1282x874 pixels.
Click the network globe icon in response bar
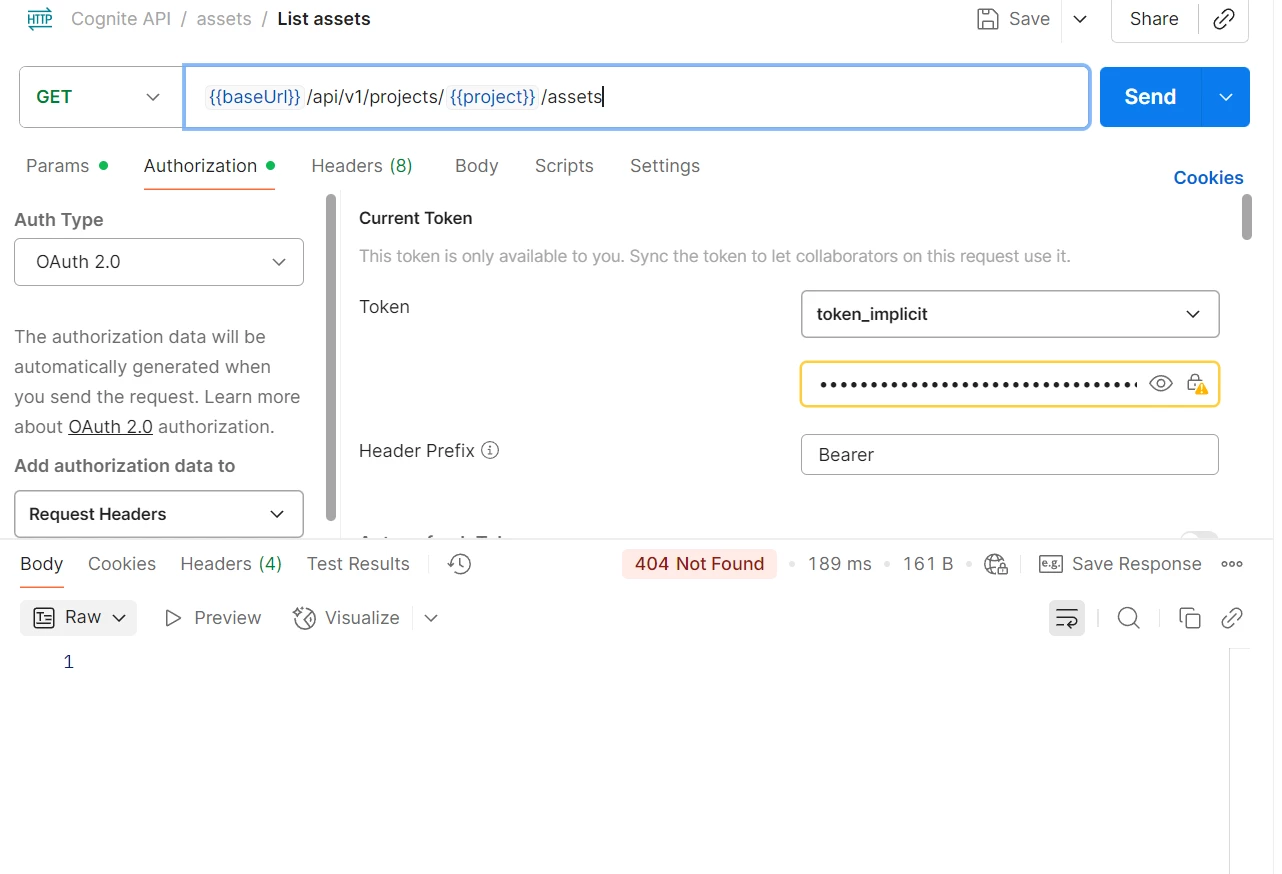point(996,564)
